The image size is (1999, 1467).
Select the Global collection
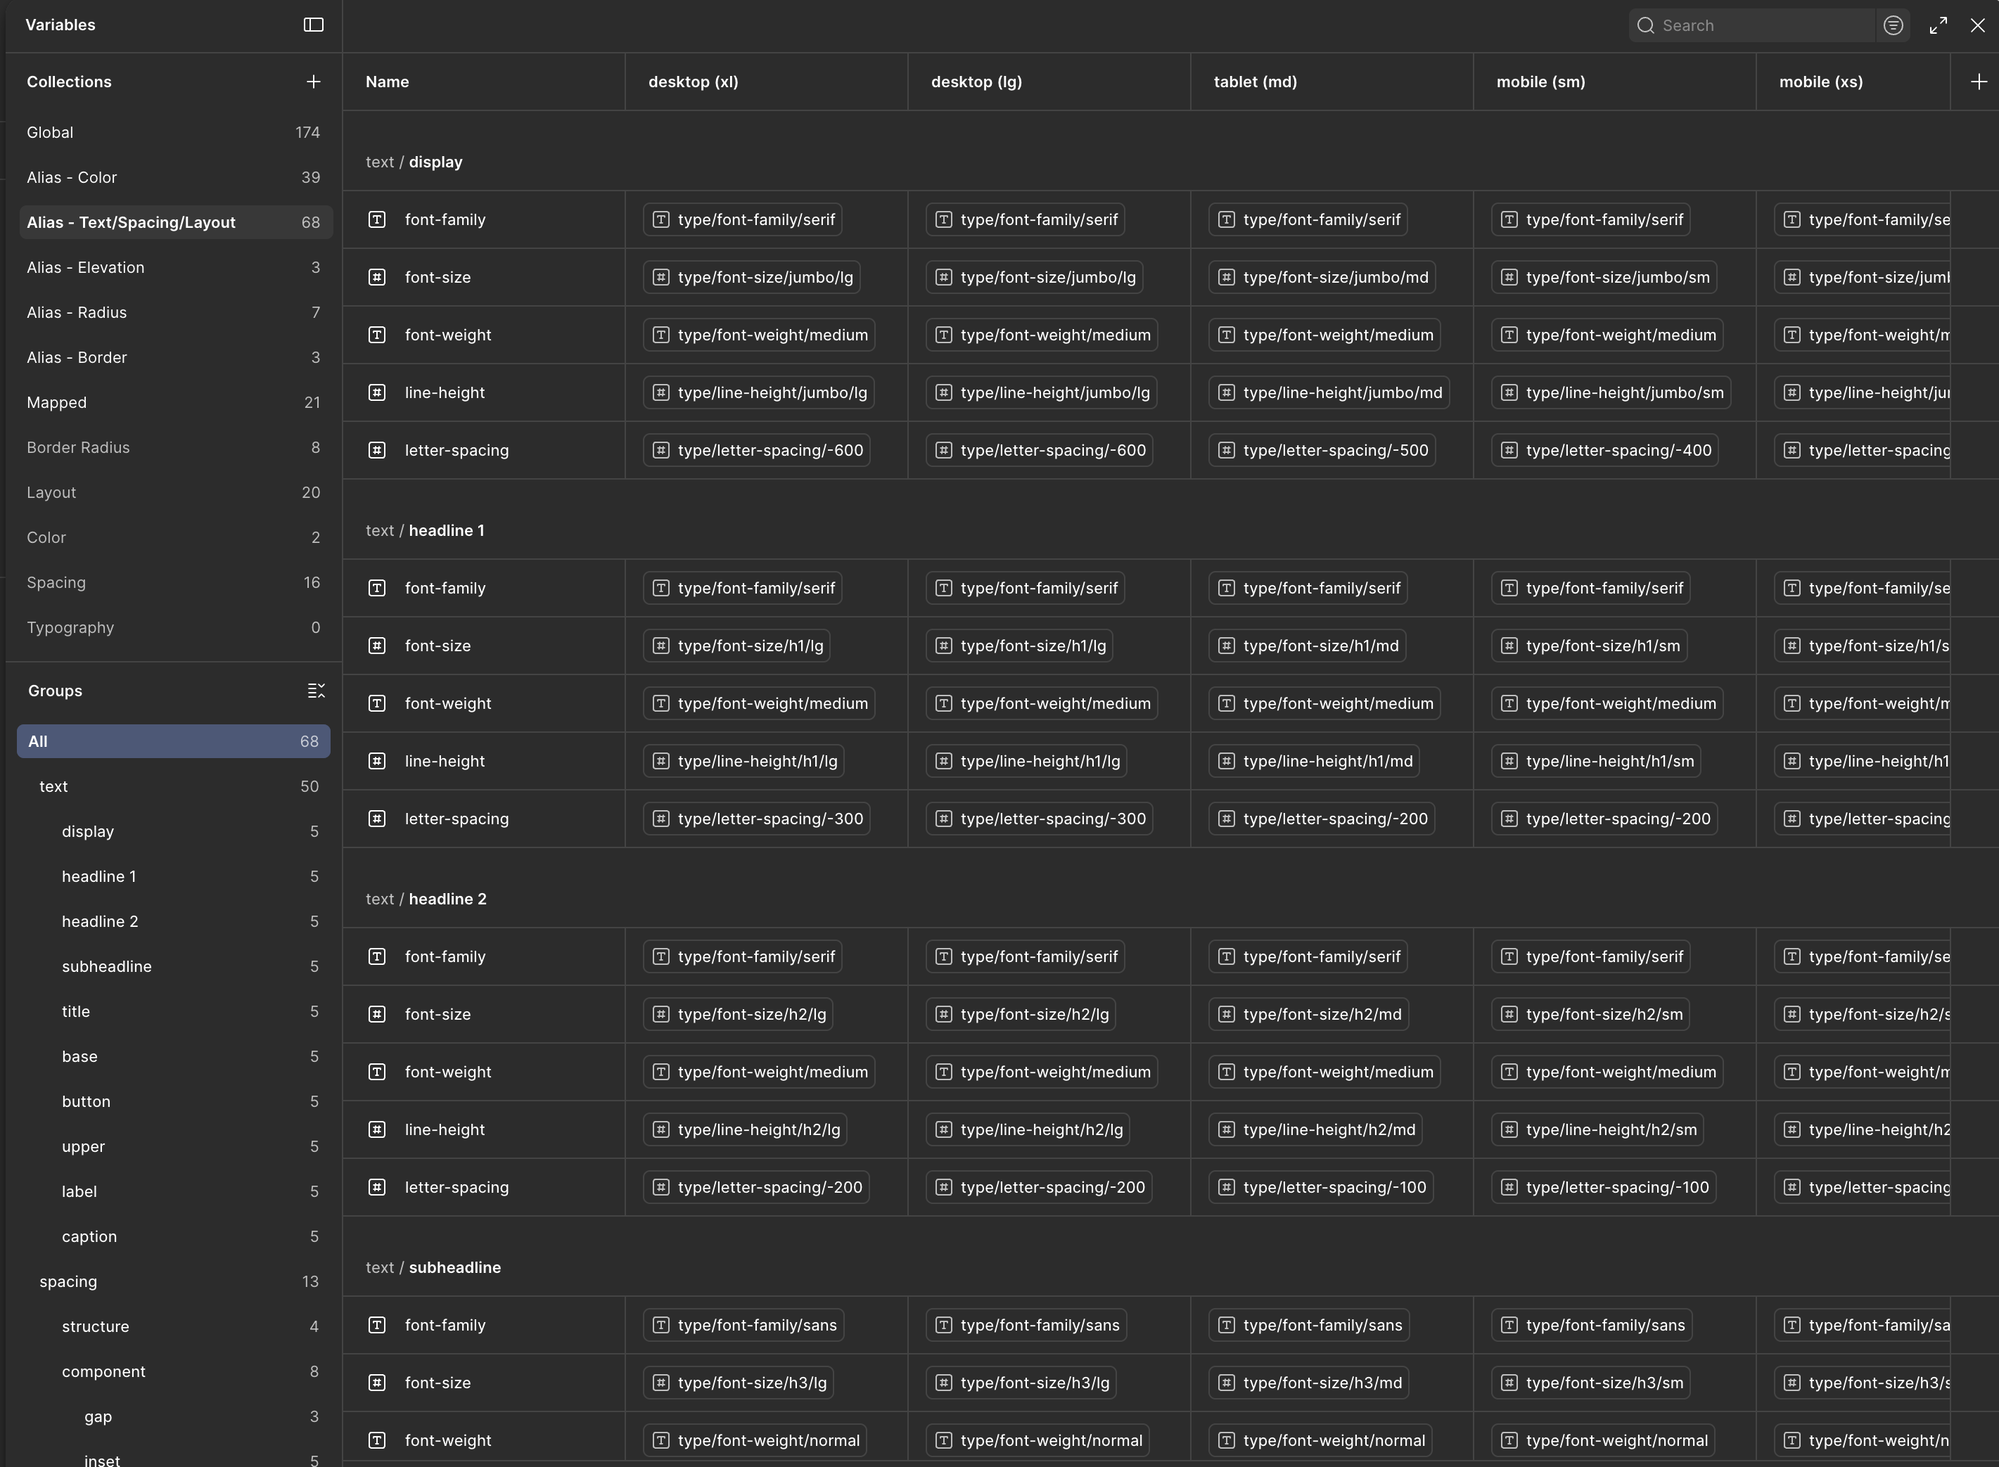174,132
